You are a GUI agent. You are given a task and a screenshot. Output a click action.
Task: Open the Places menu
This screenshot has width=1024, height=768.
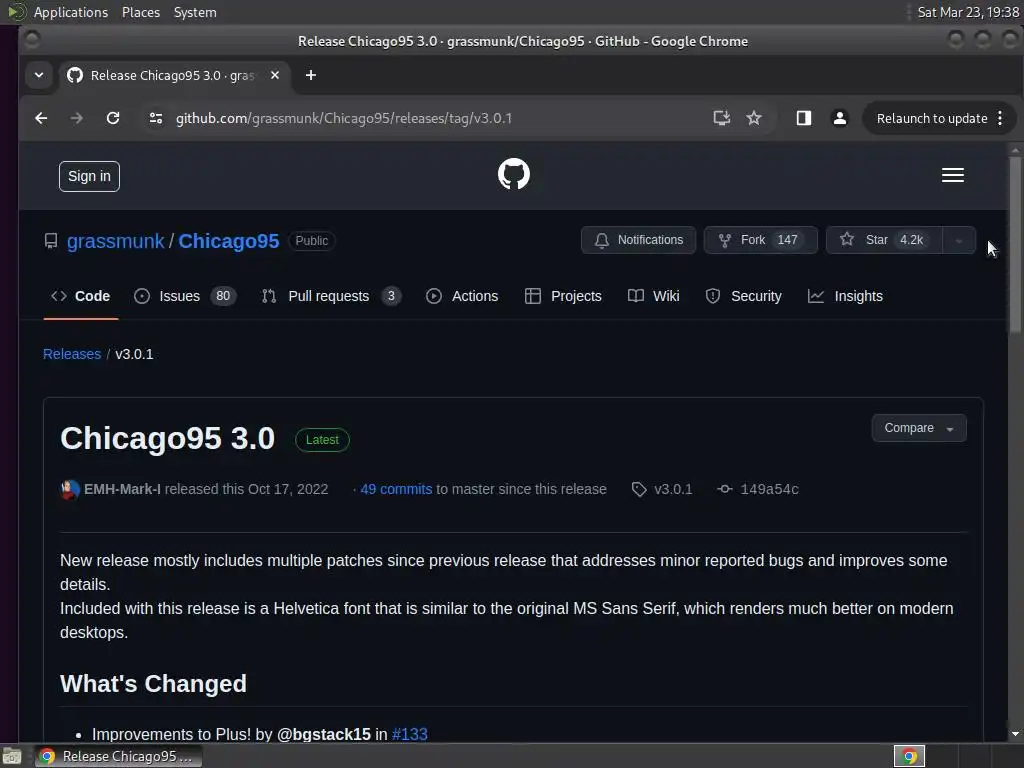[140, 12]
